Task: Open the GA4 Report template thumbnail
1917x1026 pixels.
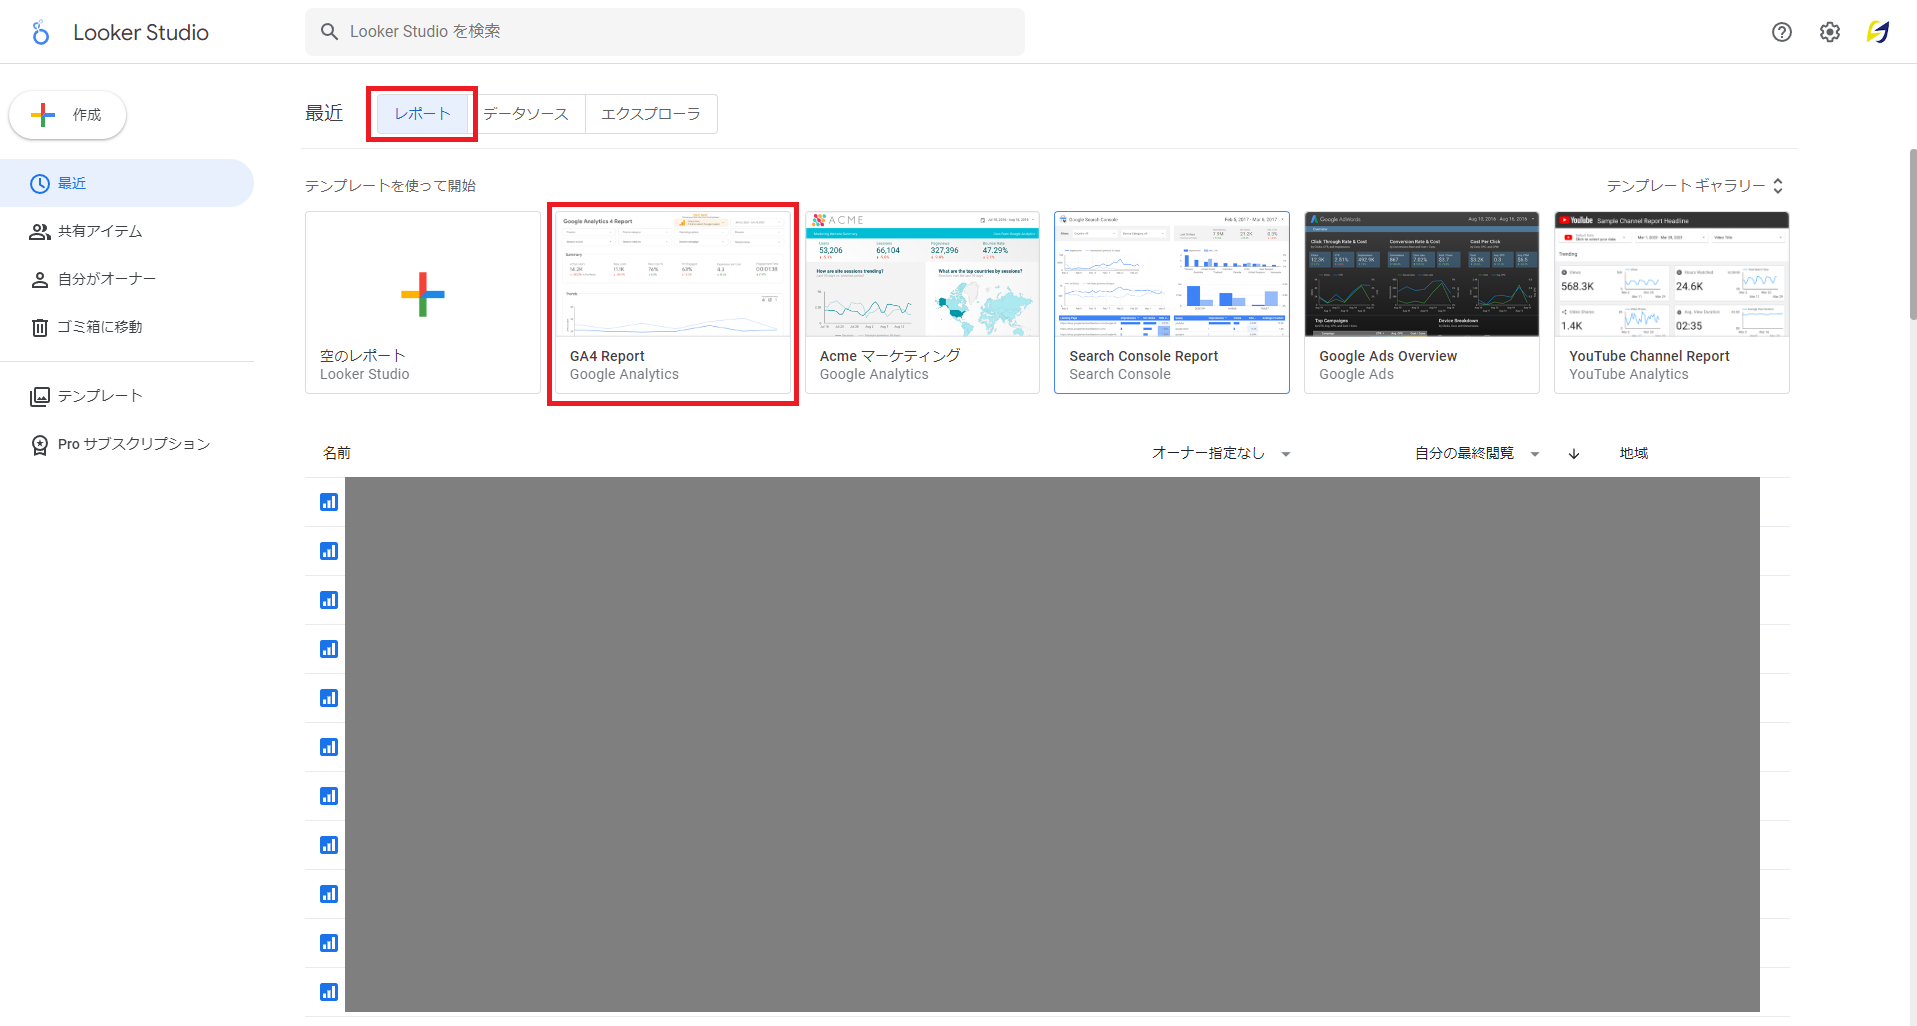Action: click(672, 276)
